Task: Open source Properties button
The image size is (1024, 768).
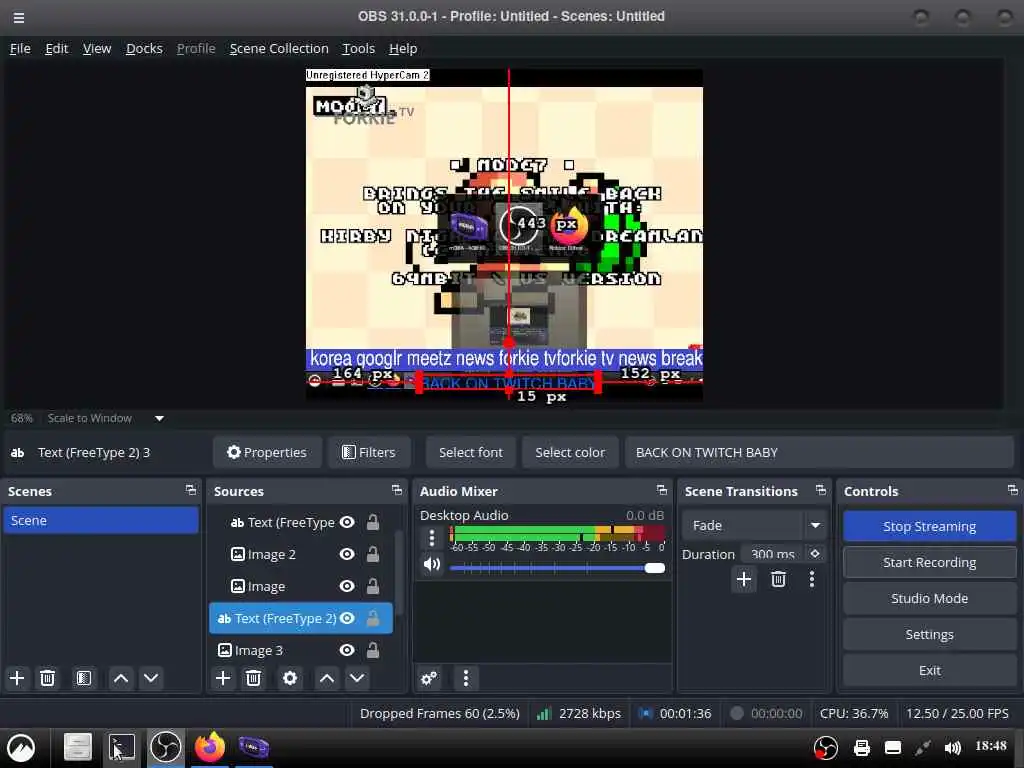Action: tap(267, 452)
